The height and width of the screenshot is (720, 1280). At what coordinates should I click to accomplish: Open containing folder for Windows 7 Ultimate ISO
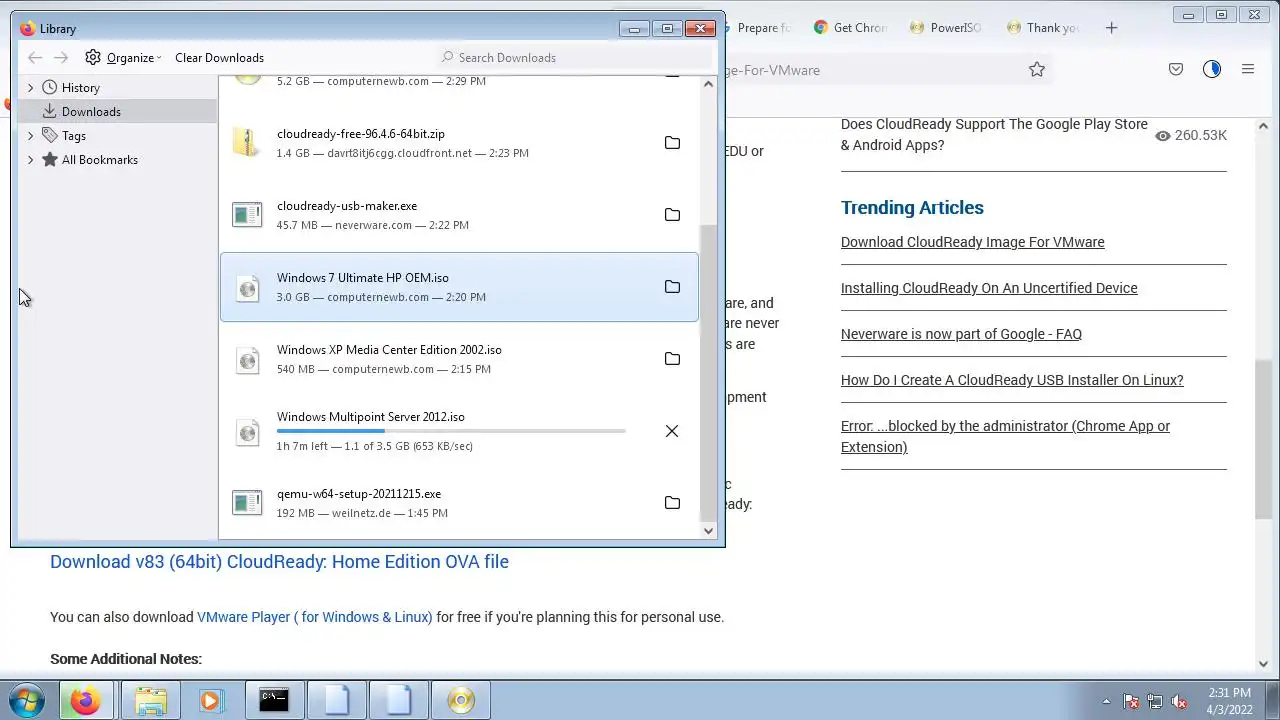pos(672,287)
